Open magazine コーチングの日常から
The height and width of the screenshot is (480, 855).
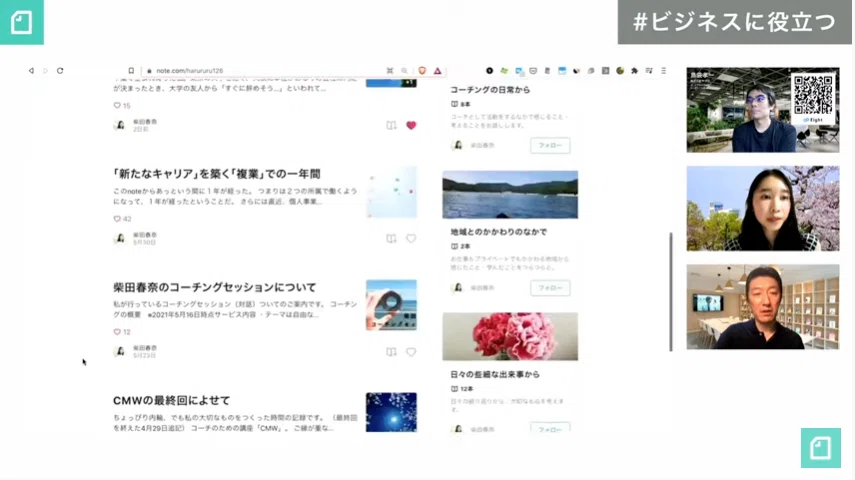(490, 90)
